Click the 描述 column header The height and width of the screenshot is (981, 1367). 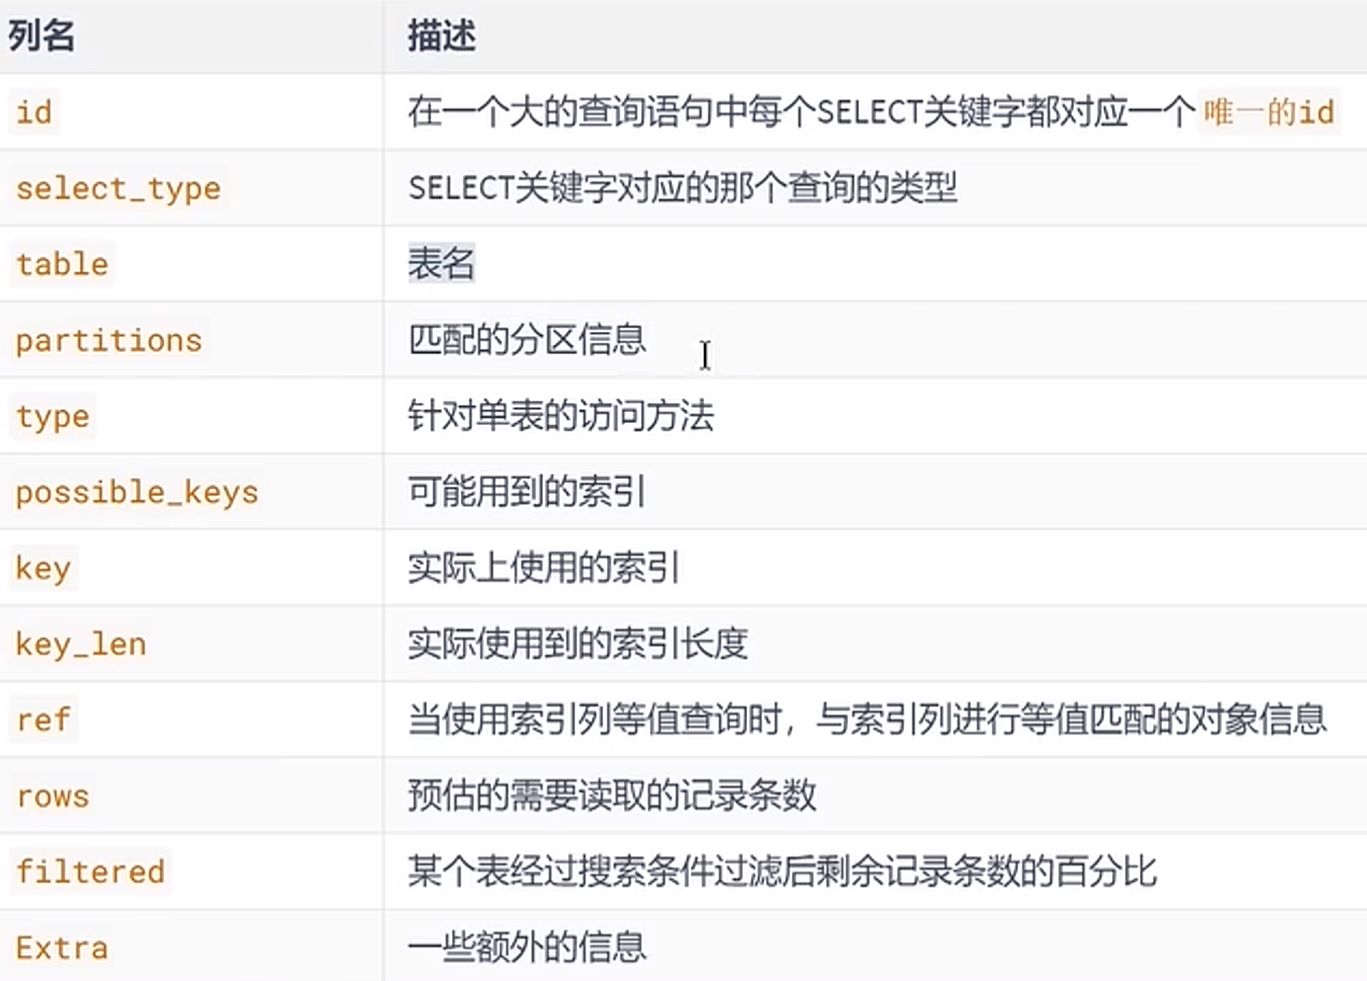441,37
